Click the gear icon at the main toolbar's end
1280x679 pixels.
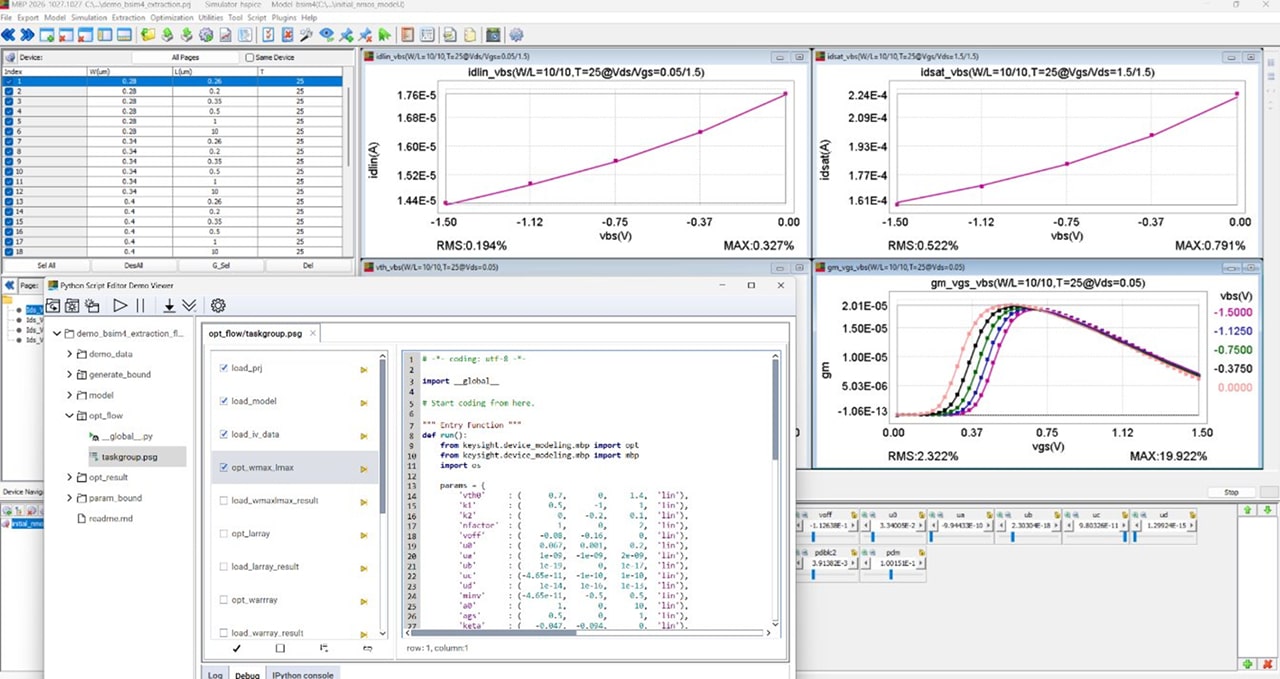517,34
